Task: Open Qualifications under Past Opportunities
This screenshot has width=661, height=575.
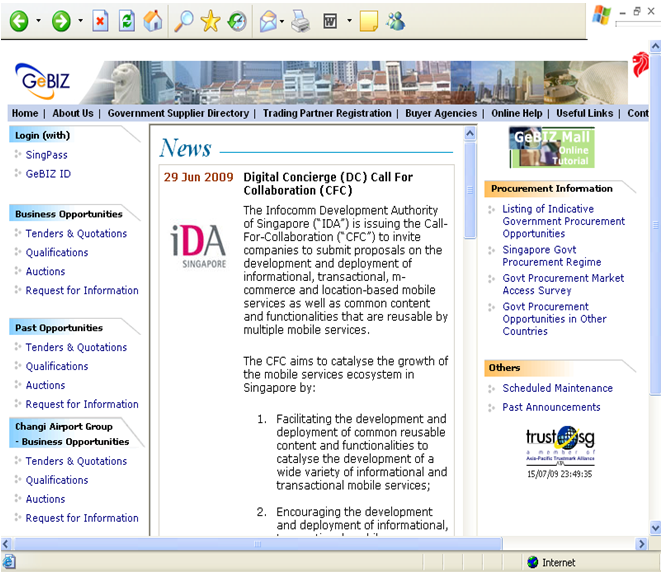Action: click(57, 366)
